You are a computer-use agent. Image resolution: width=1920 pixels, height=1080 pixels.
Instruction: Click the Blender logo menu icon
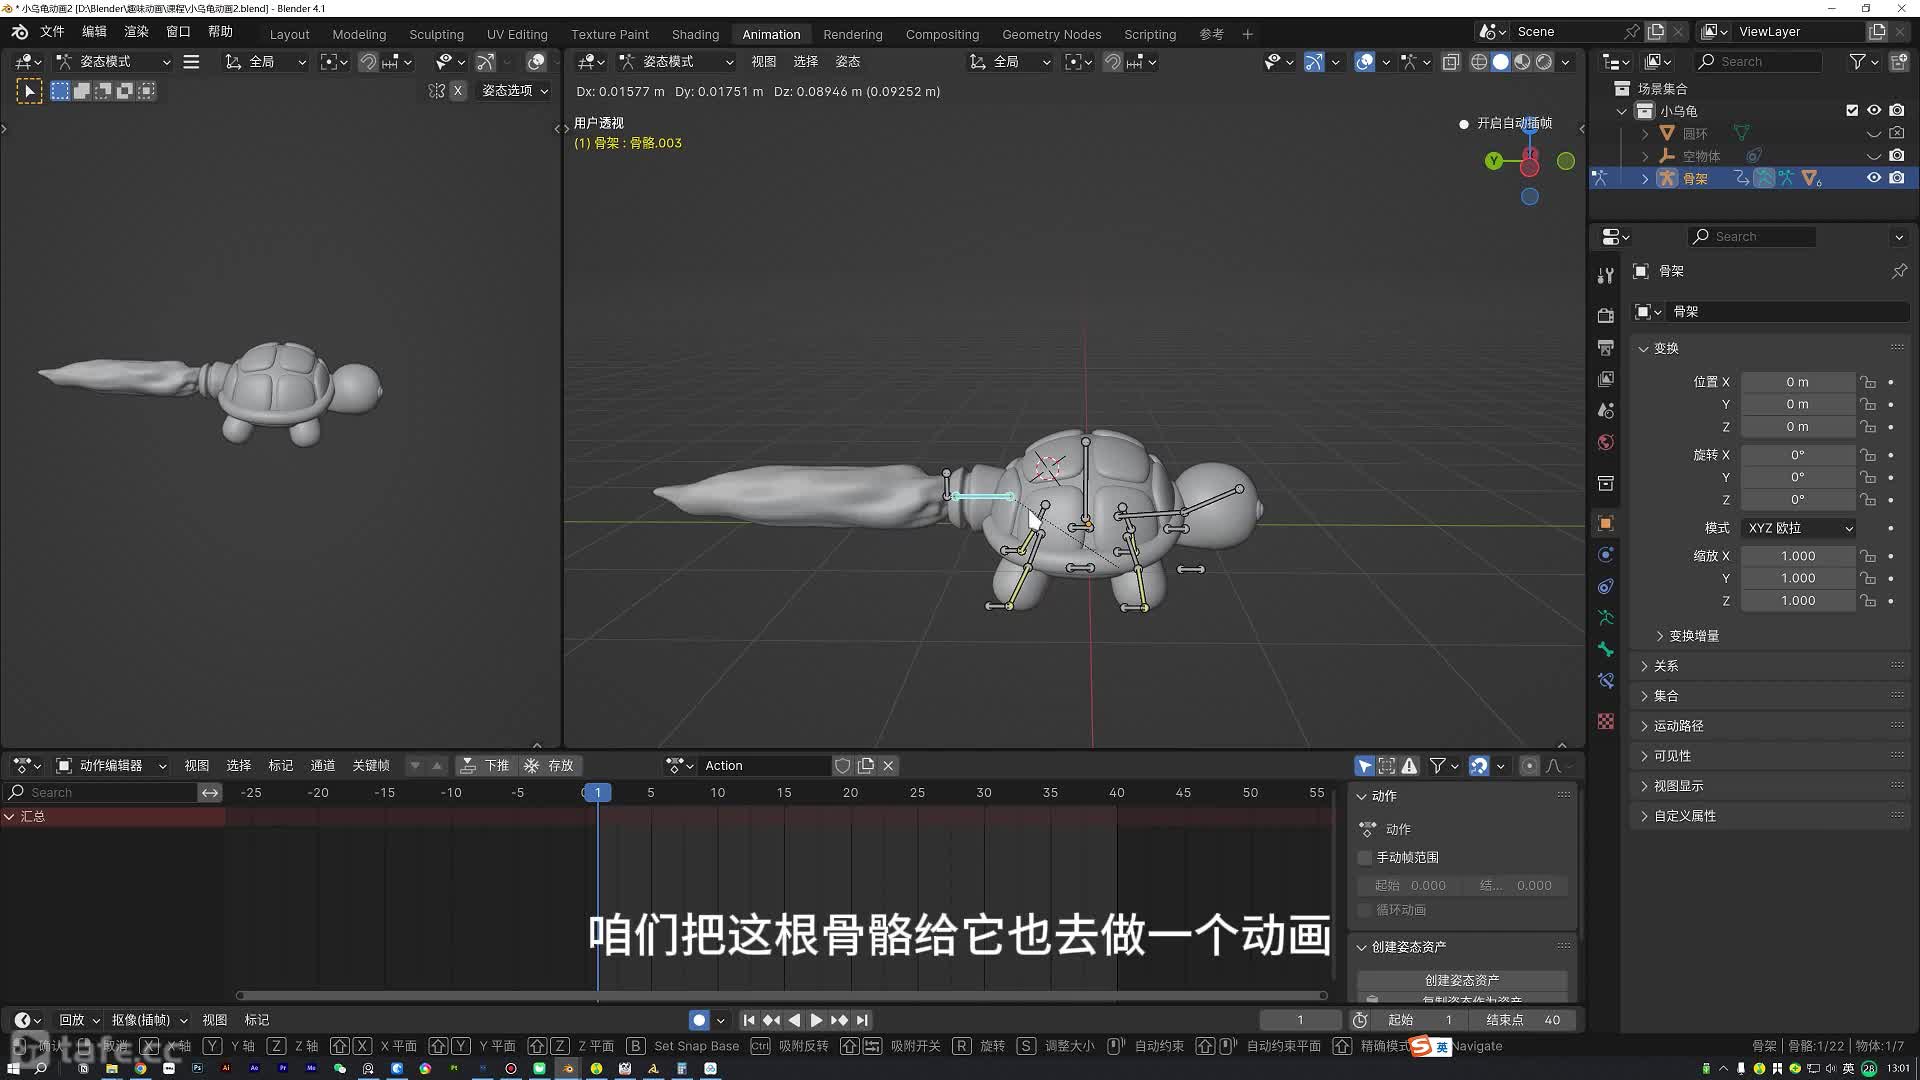pyautogui.click(x=19, y=32)
